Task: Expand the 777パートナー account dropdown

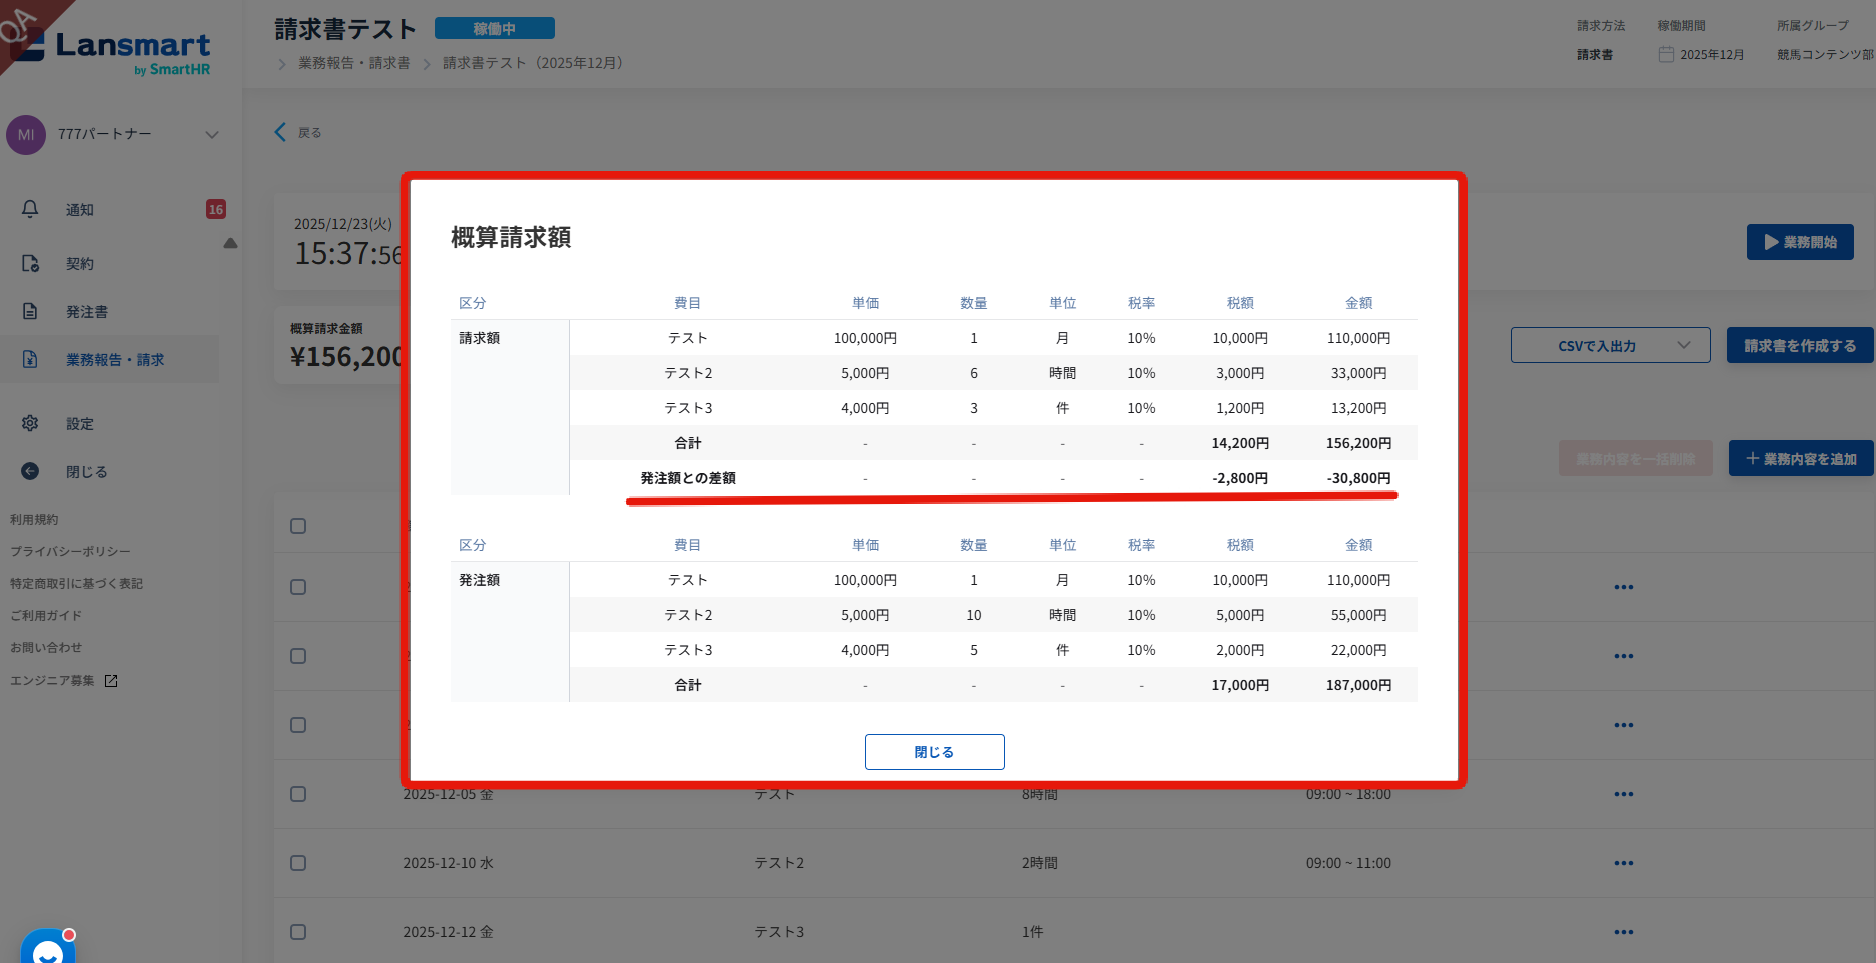Action: pos(212,135)
